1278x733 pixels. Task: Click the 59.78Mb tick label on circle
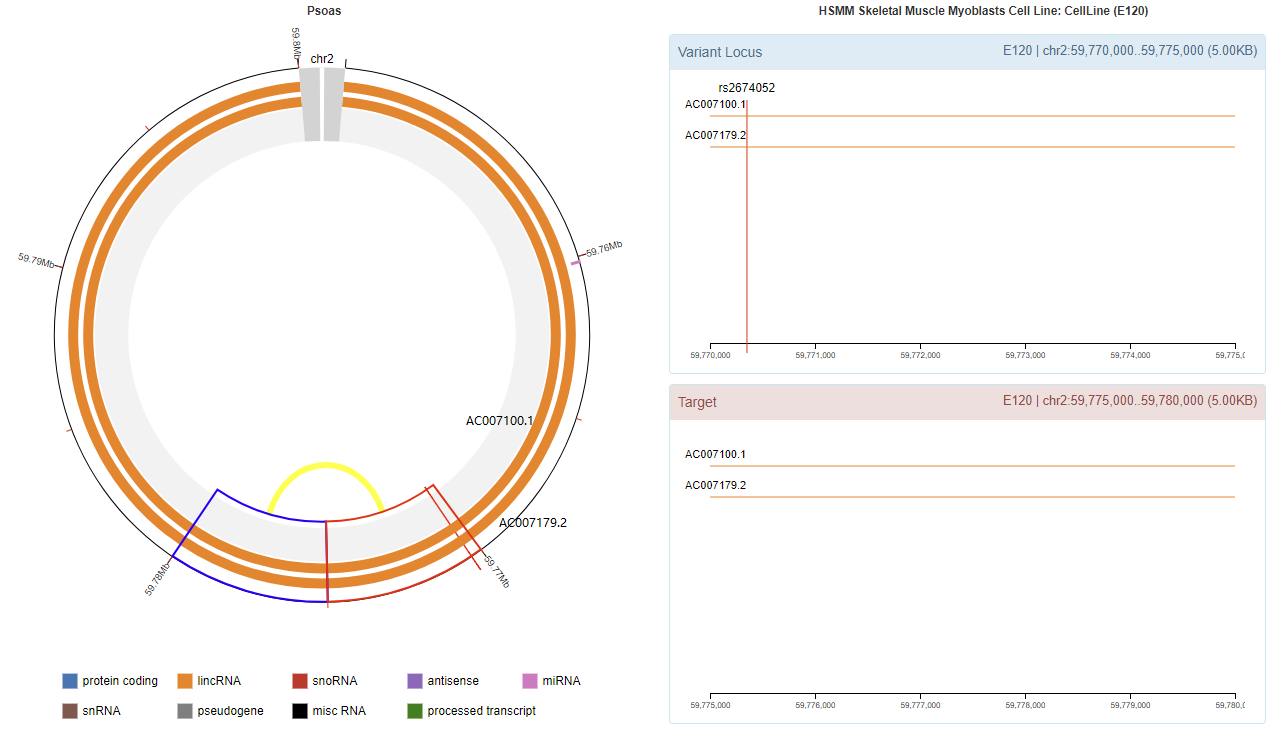pos(158,579)
